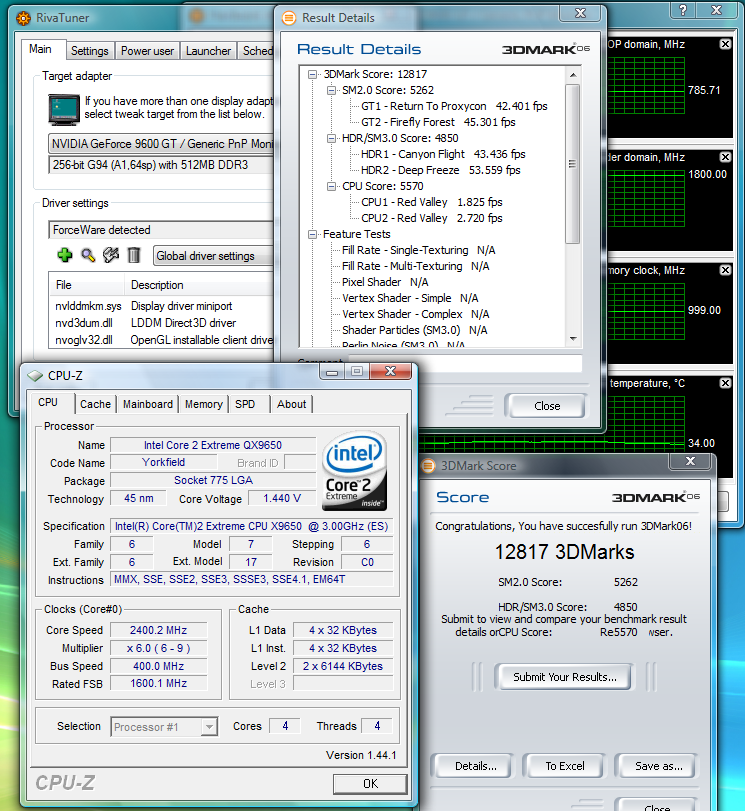The height and width of the screenshot is (811, 745).
Task: Close the 3DMark Score window with X
Action: [690, 461]
